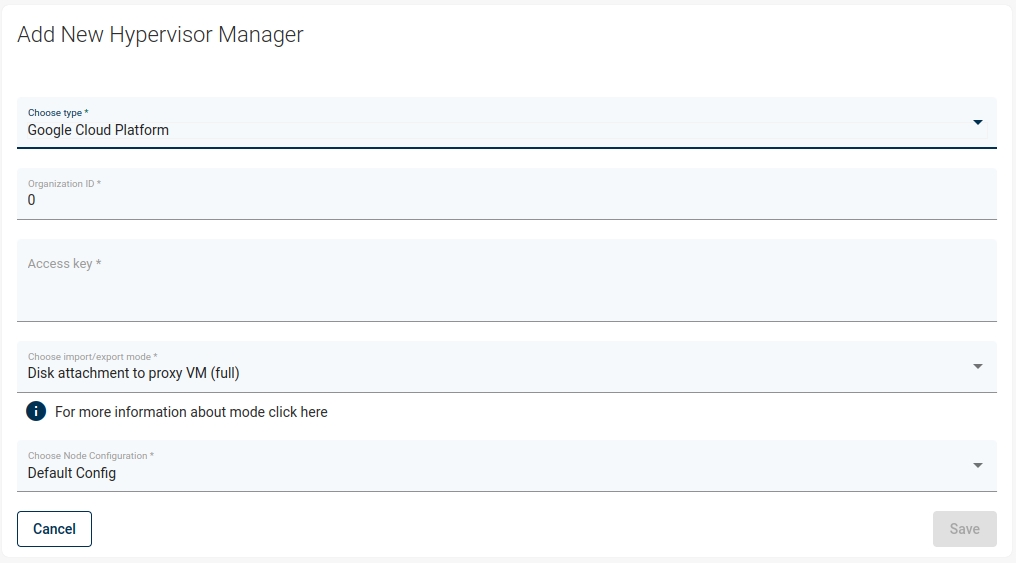Image resolution: width=1016 pixels, height=563 pixels.
Task: Click the 'Choose import/export mode *' label
Action: [92, 357]
